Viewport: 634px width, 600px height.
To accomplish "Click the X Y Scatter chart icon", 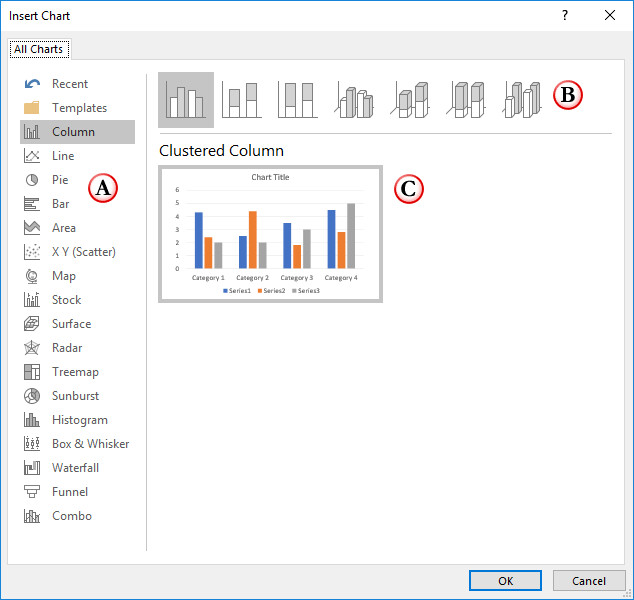I will [32, 251].
